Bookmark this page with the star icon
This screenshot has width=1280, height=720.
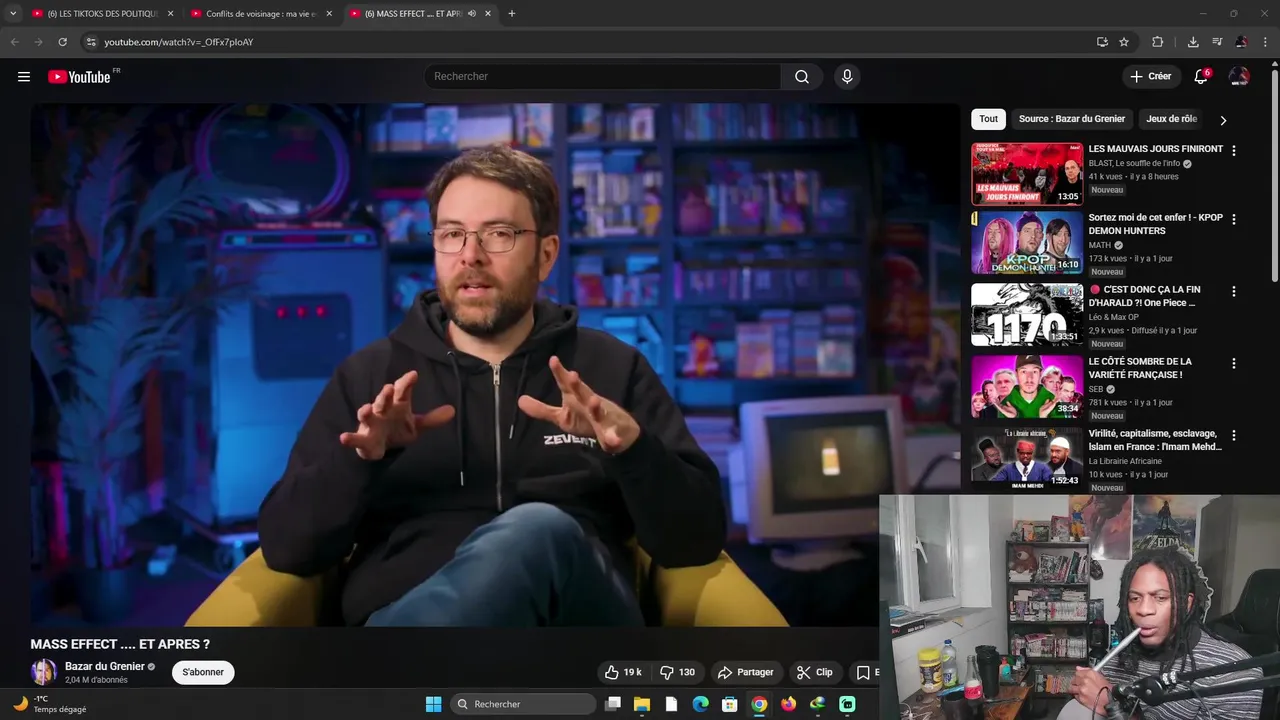1124,42
